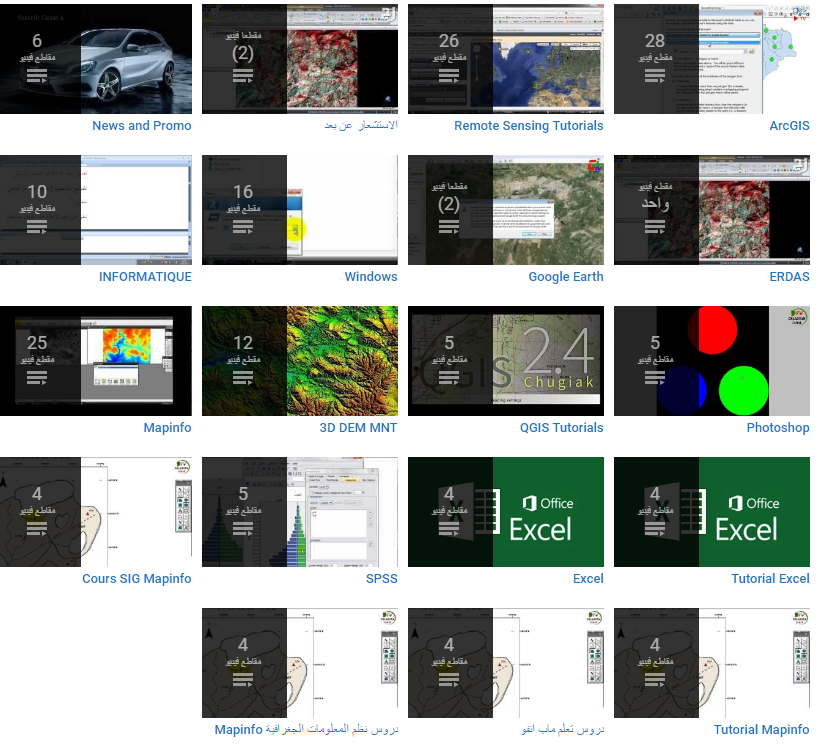The width and height of the screenshot is (820, 748).
Task: Click the playlist icon on Tutorial Excel thumbnail
Action: pyautogui.click(x=655, y=529)
